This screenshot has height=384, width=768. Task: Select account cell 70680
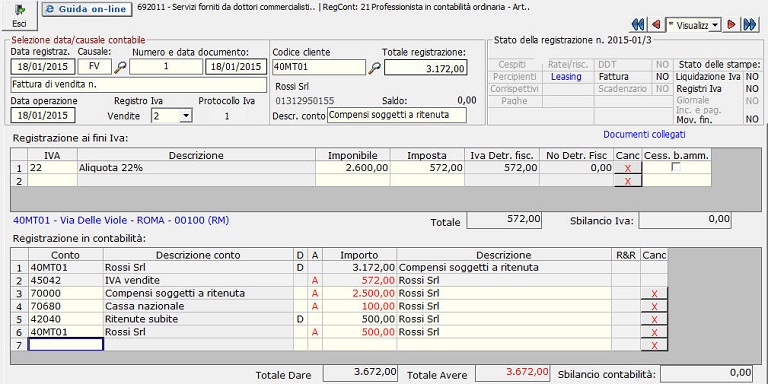coord(66,306)
